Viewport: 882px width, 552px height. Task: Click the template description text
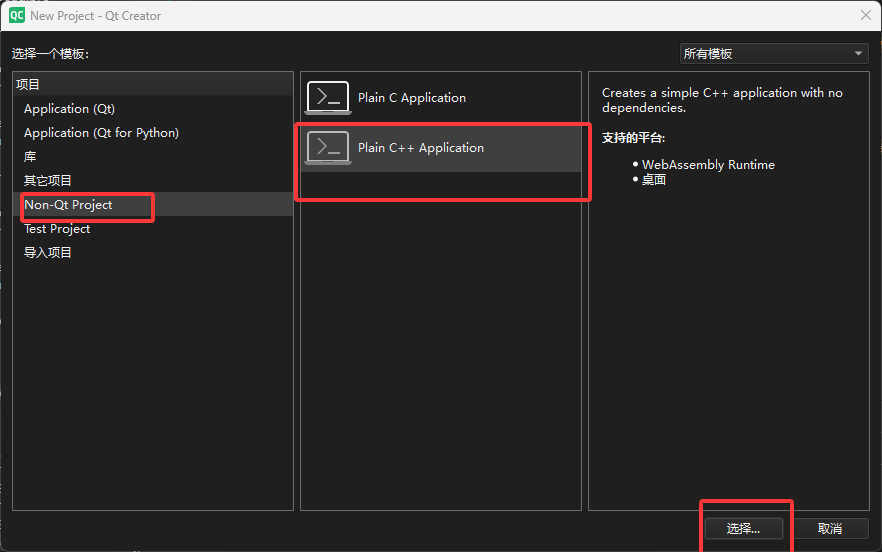[722, 100]
